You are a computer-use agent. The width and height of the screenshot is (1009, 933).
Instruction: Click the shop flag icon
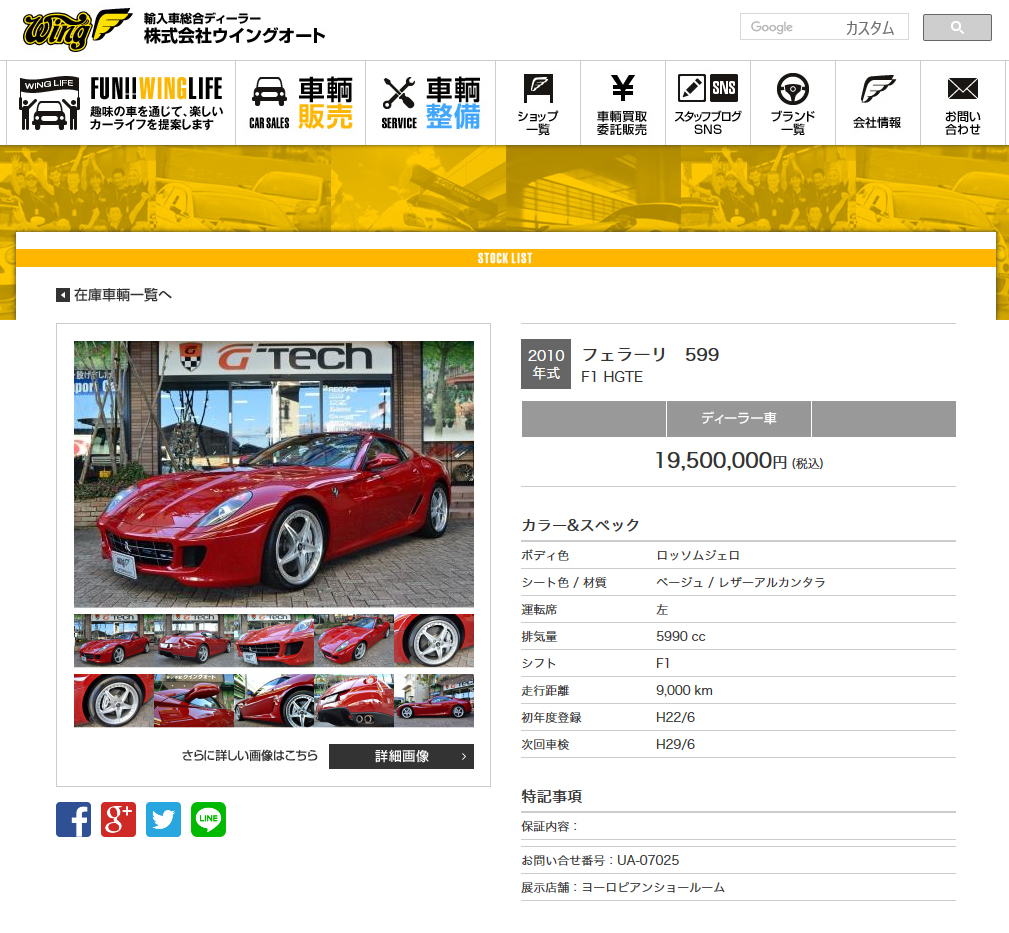coord(538,88)
